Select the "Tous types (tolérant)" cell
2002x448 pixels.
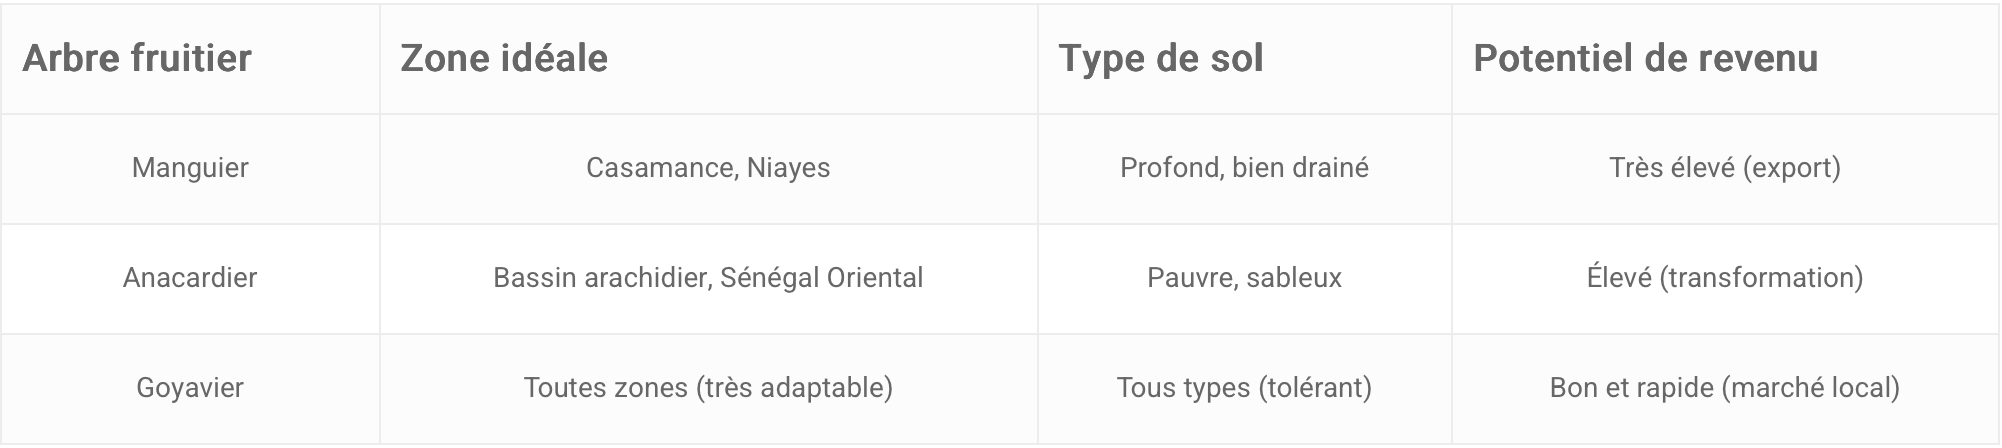coord(1244,388)
